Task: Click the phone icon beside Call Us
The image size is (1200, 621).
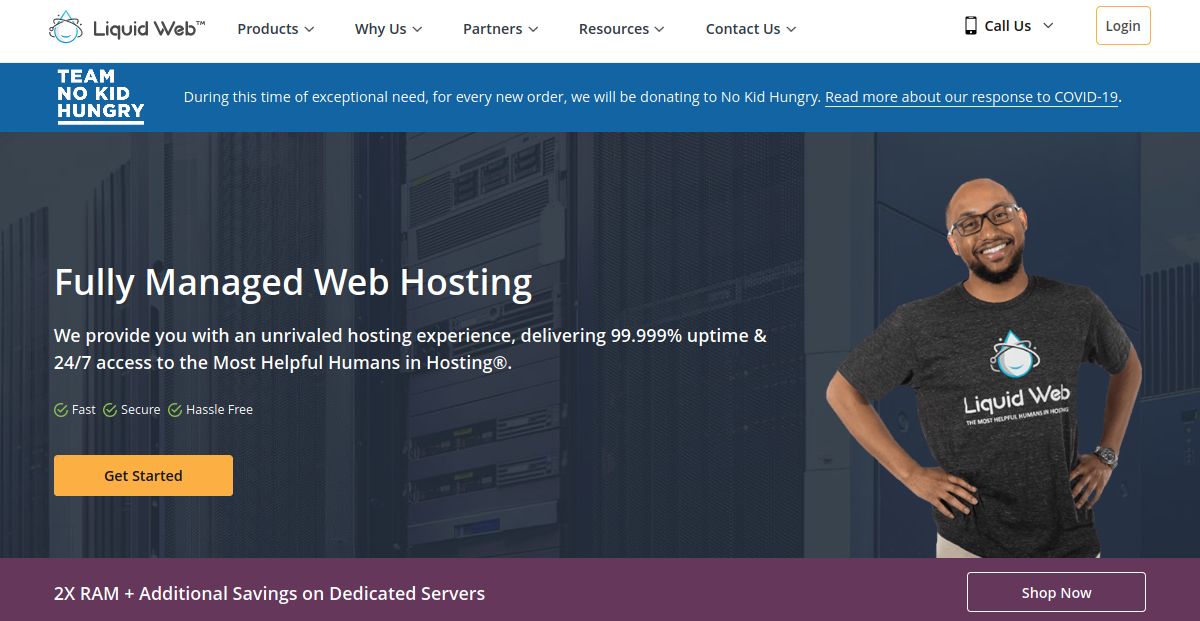Action: click(970, 26)
